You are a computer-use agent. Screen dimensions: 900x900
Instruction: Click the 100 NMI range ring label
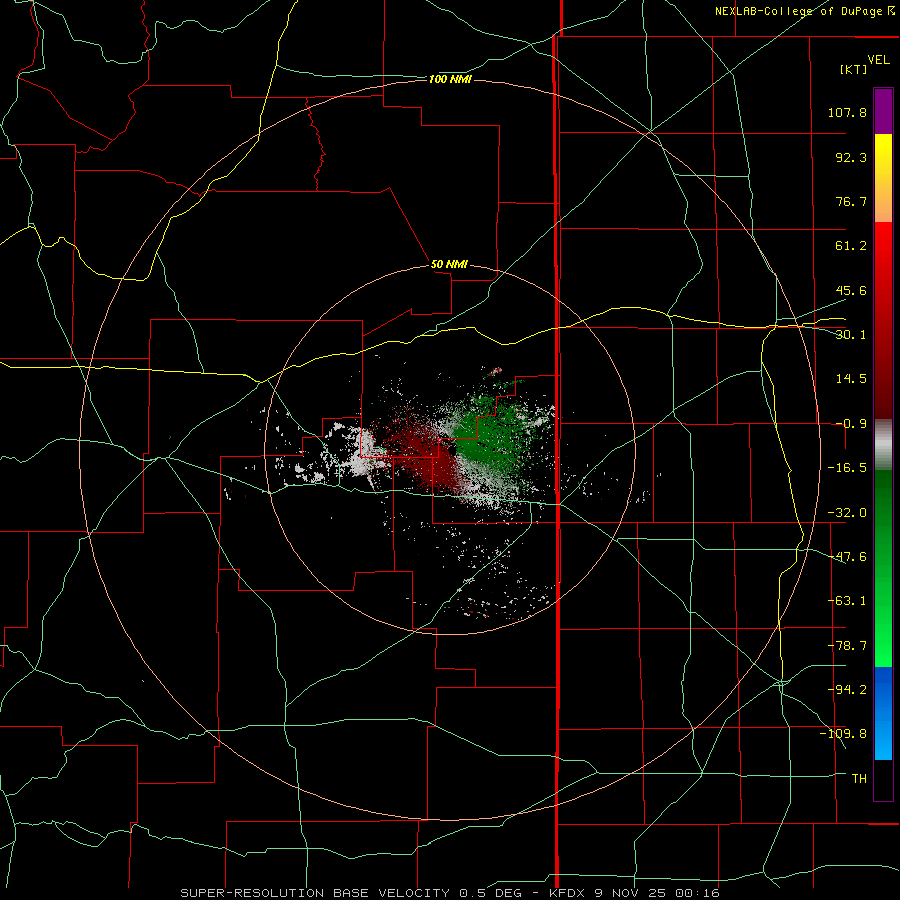tap(450, 79)
